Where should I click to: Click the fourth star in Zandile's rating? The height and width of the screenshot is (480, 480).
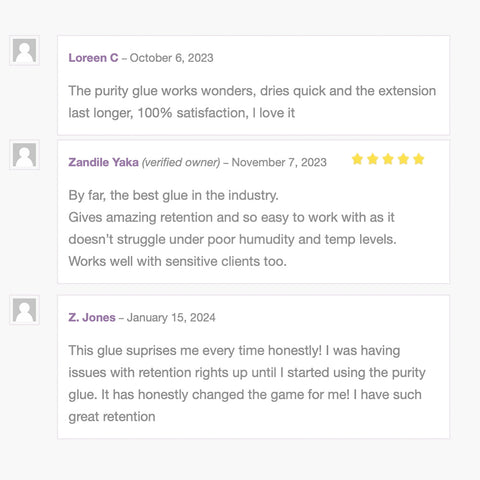(x=403, y=159)
